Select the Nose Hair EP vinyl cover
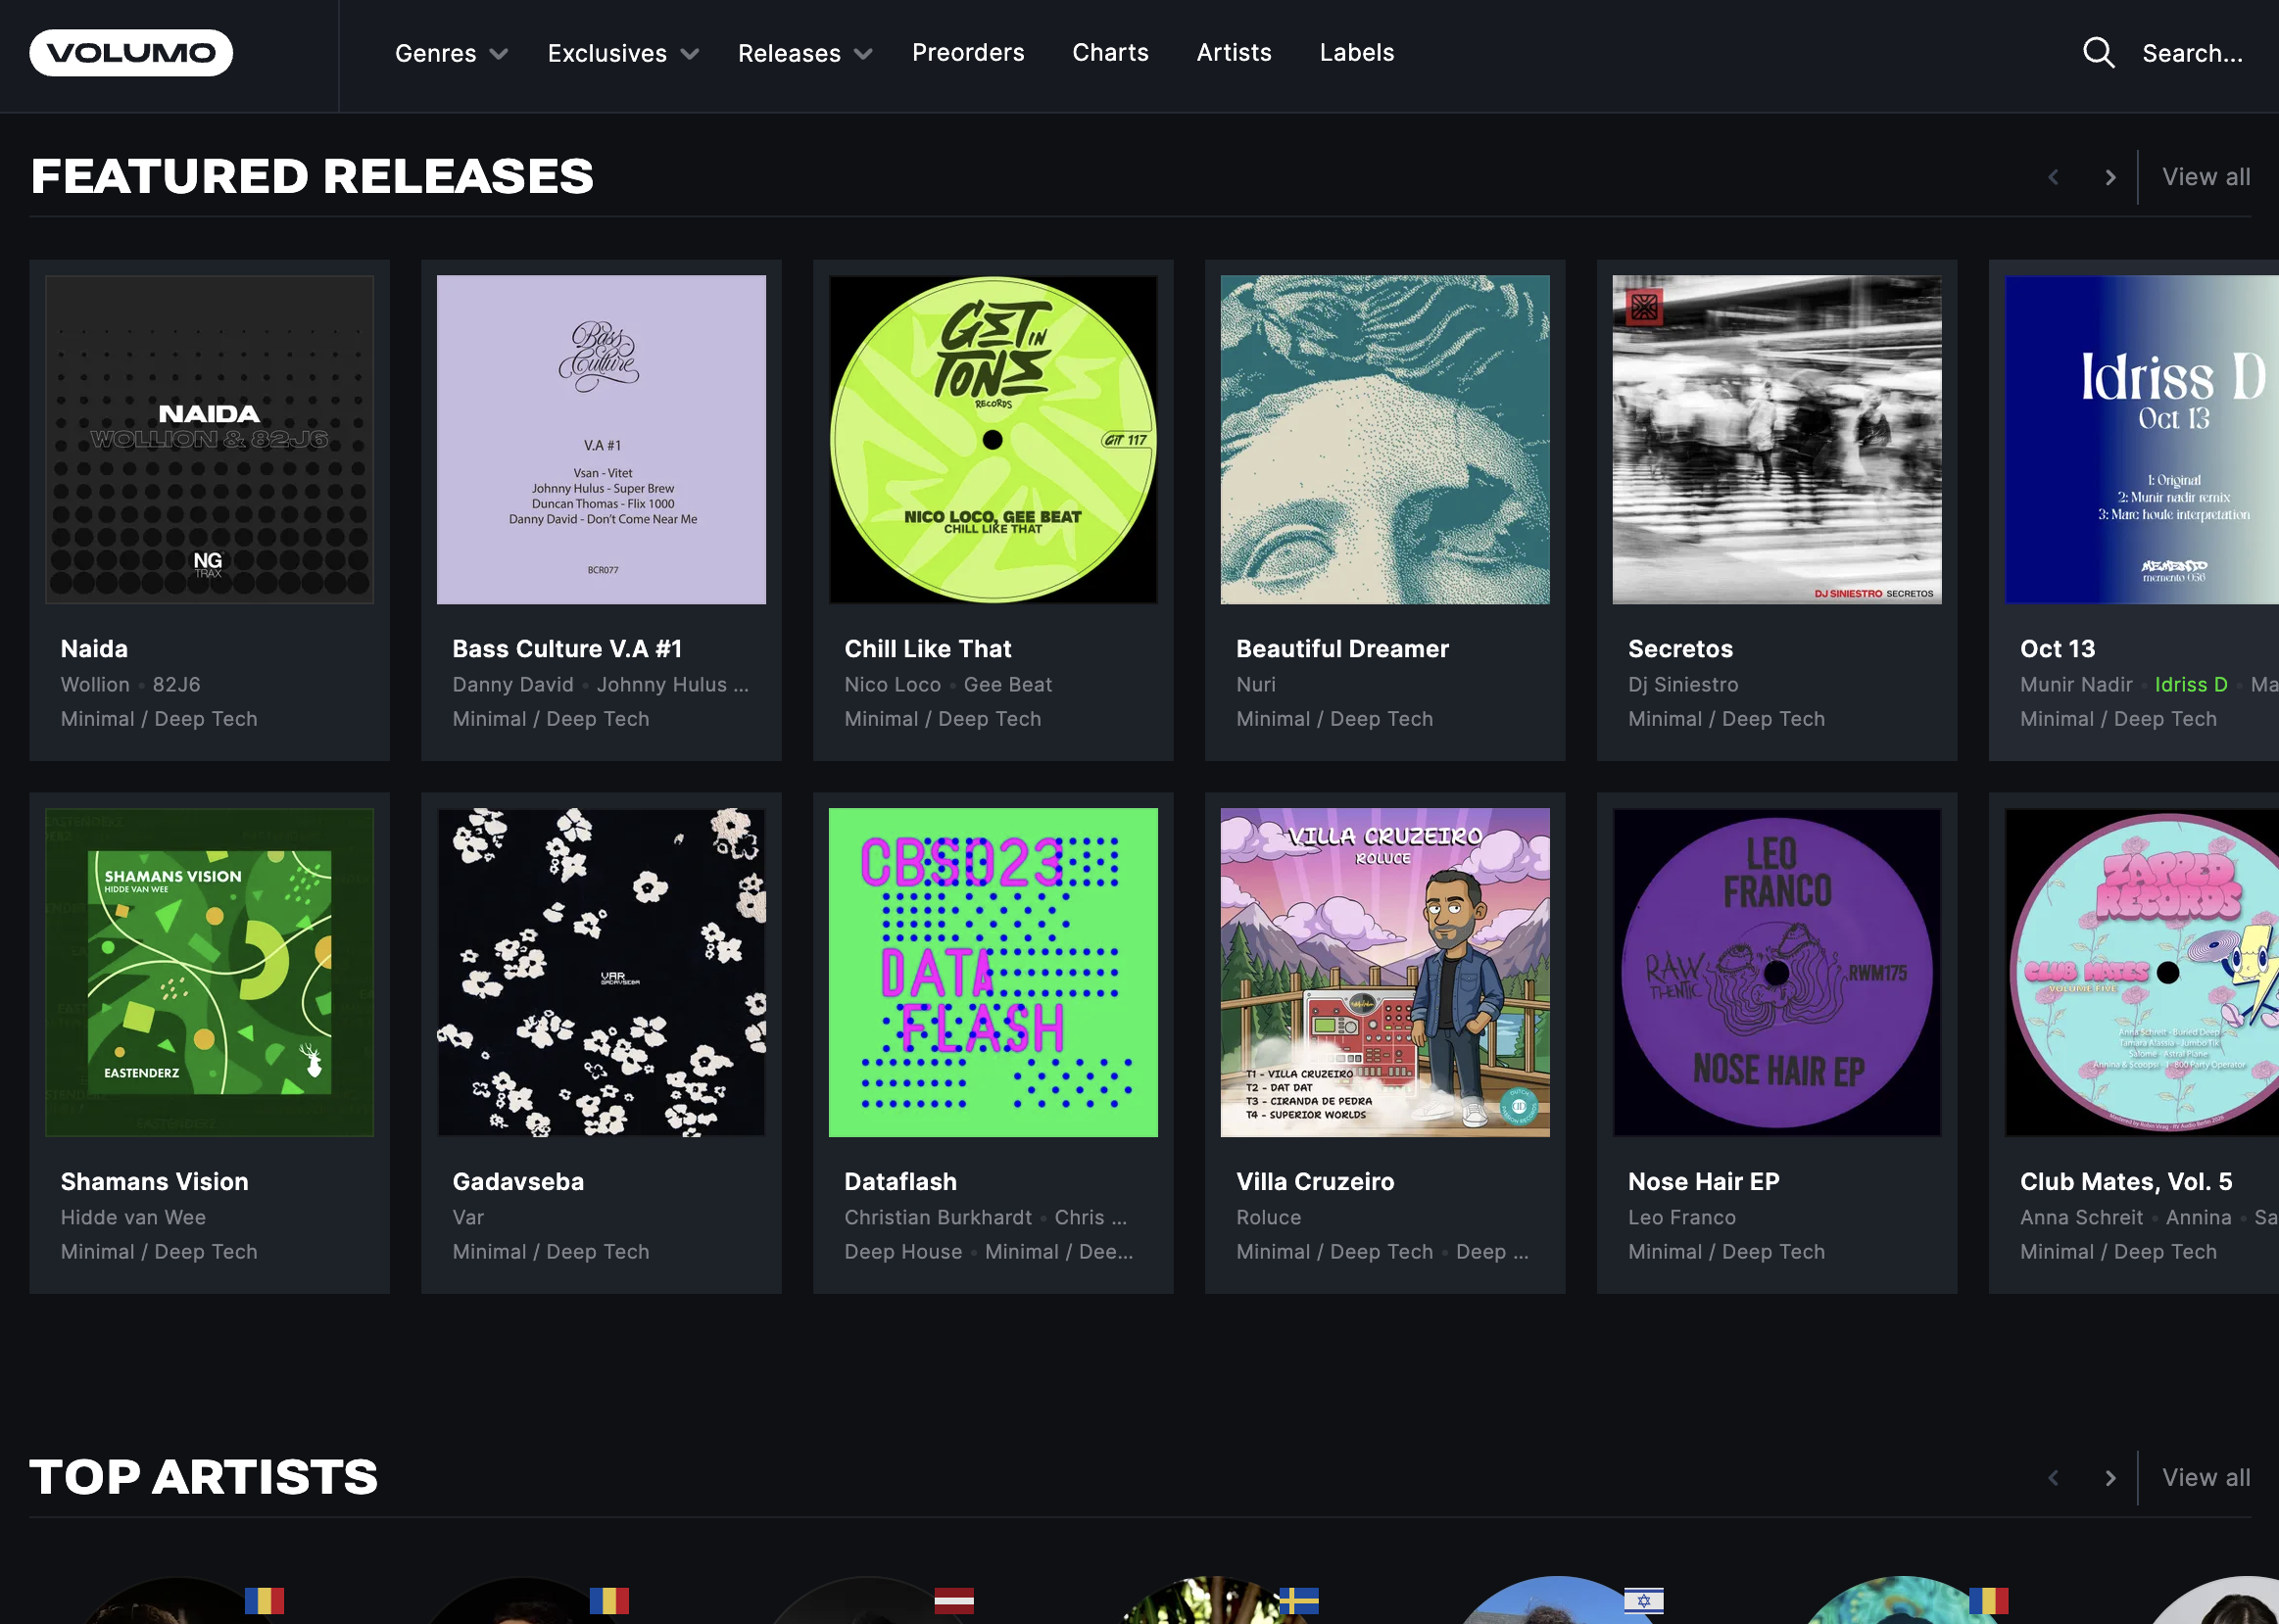Viewport: 2279px width, 1624px height. coord(1776,972)
